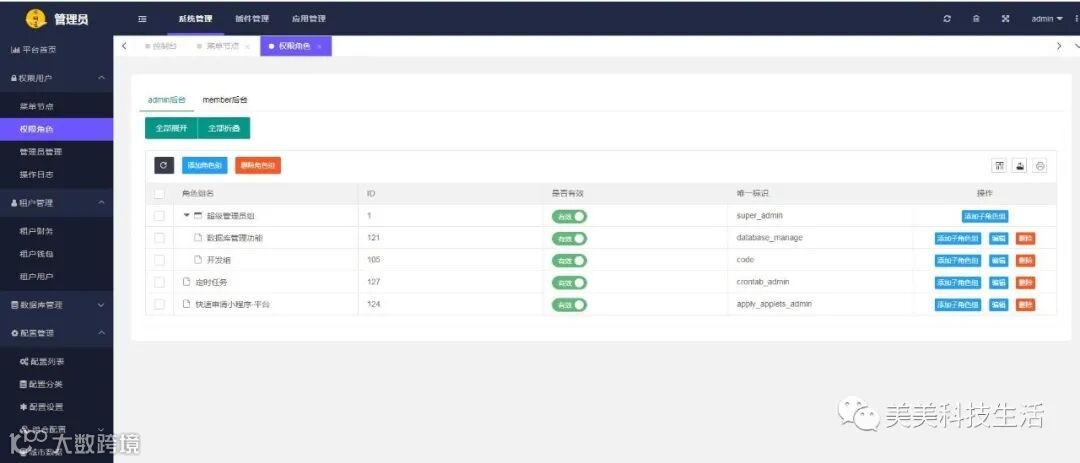
Task: Click the file icon beside 快速申请小程序-平台
Action: (186, 304)
